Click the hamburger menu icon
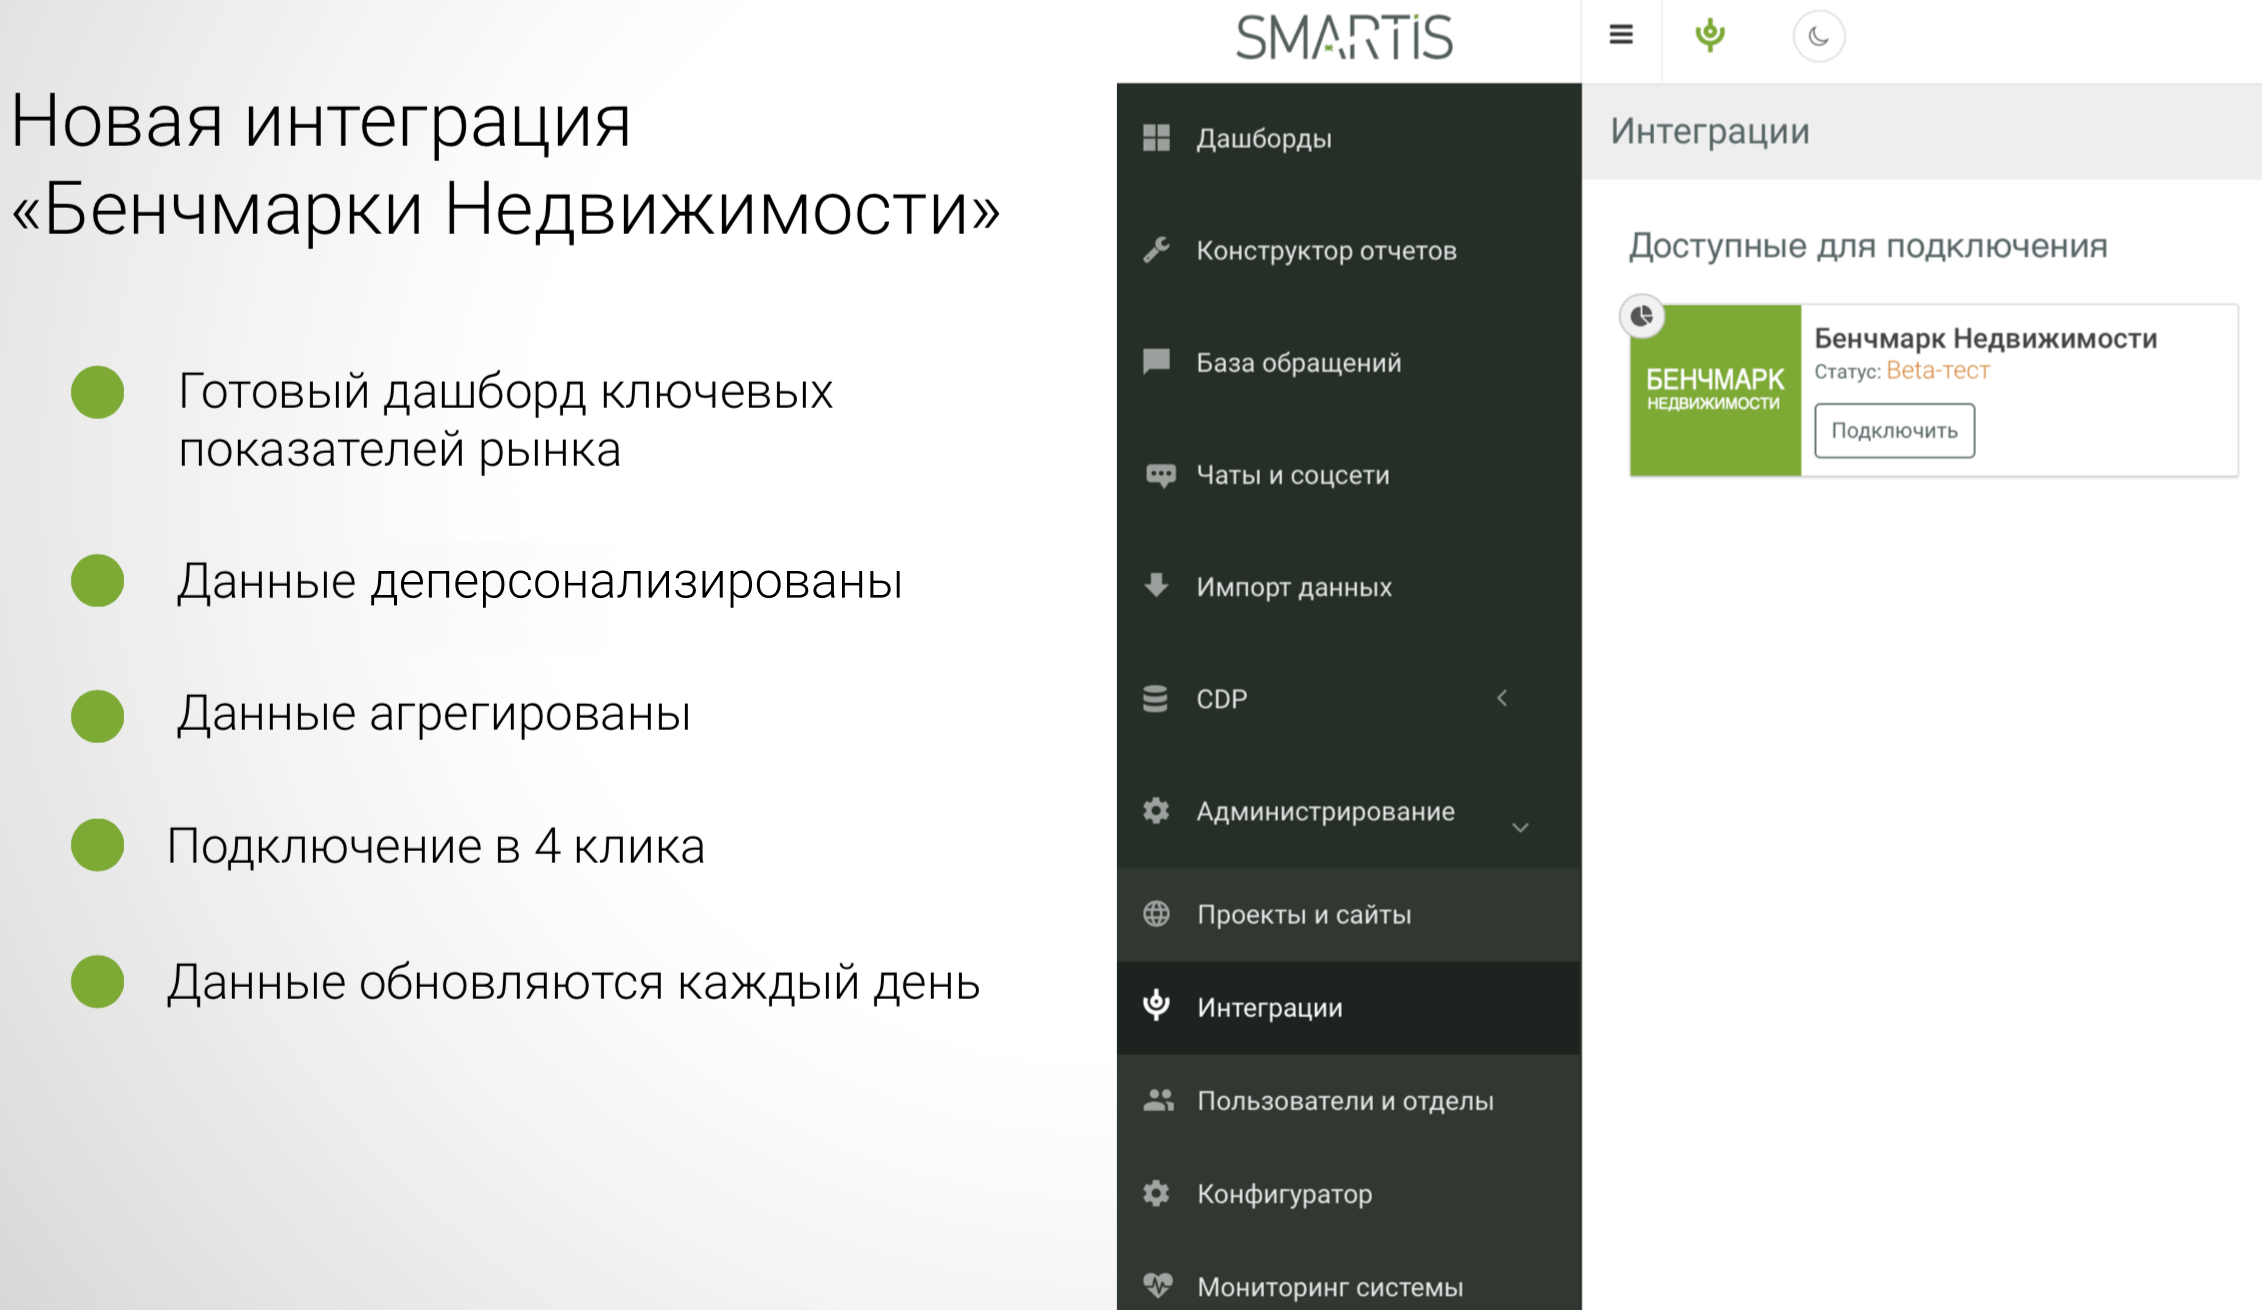 [x=1621, y=35]
